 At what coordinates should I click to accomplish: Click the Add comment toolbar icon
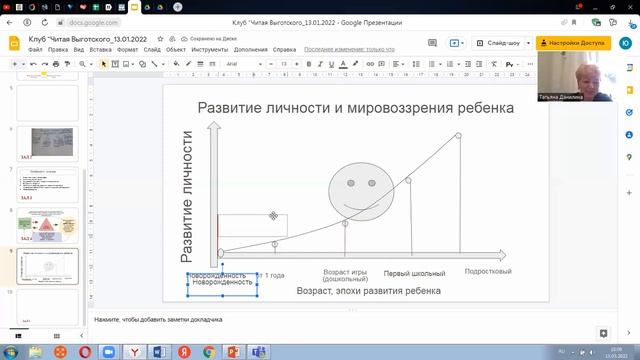coord(382,64)
